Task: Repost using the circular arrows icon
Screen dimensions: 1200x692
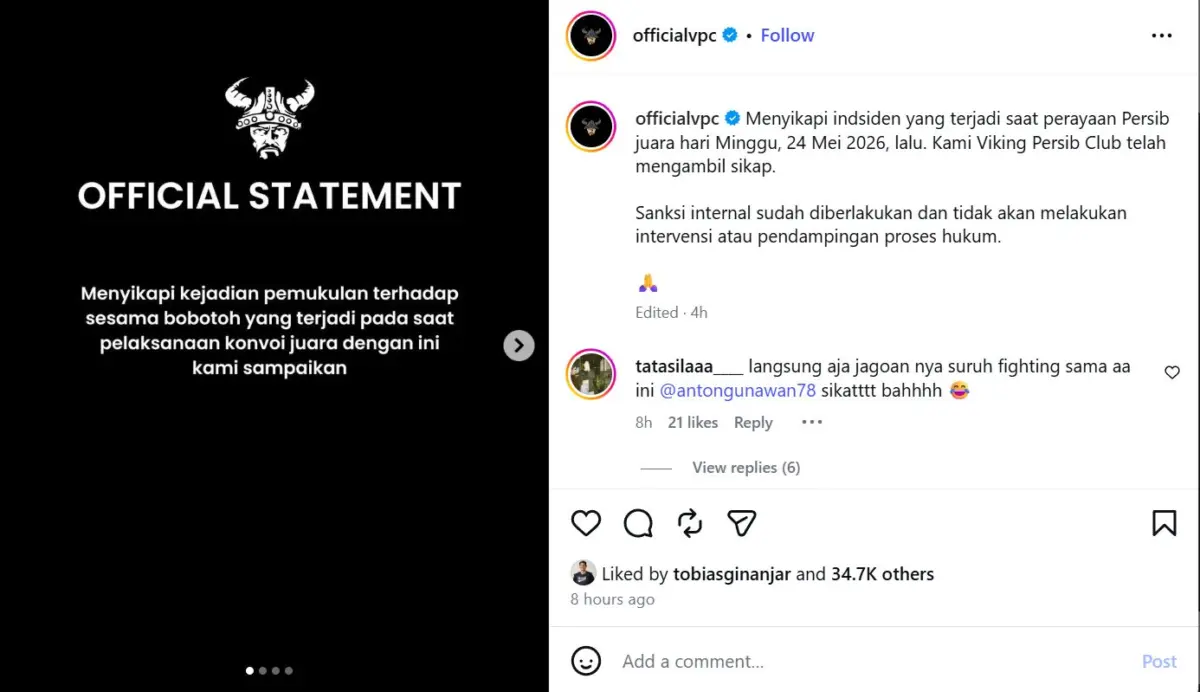Action: coord(690,523)
